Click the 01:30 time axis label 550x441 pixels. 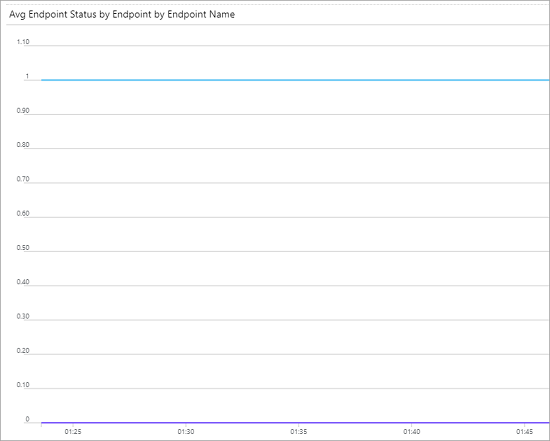186,432
